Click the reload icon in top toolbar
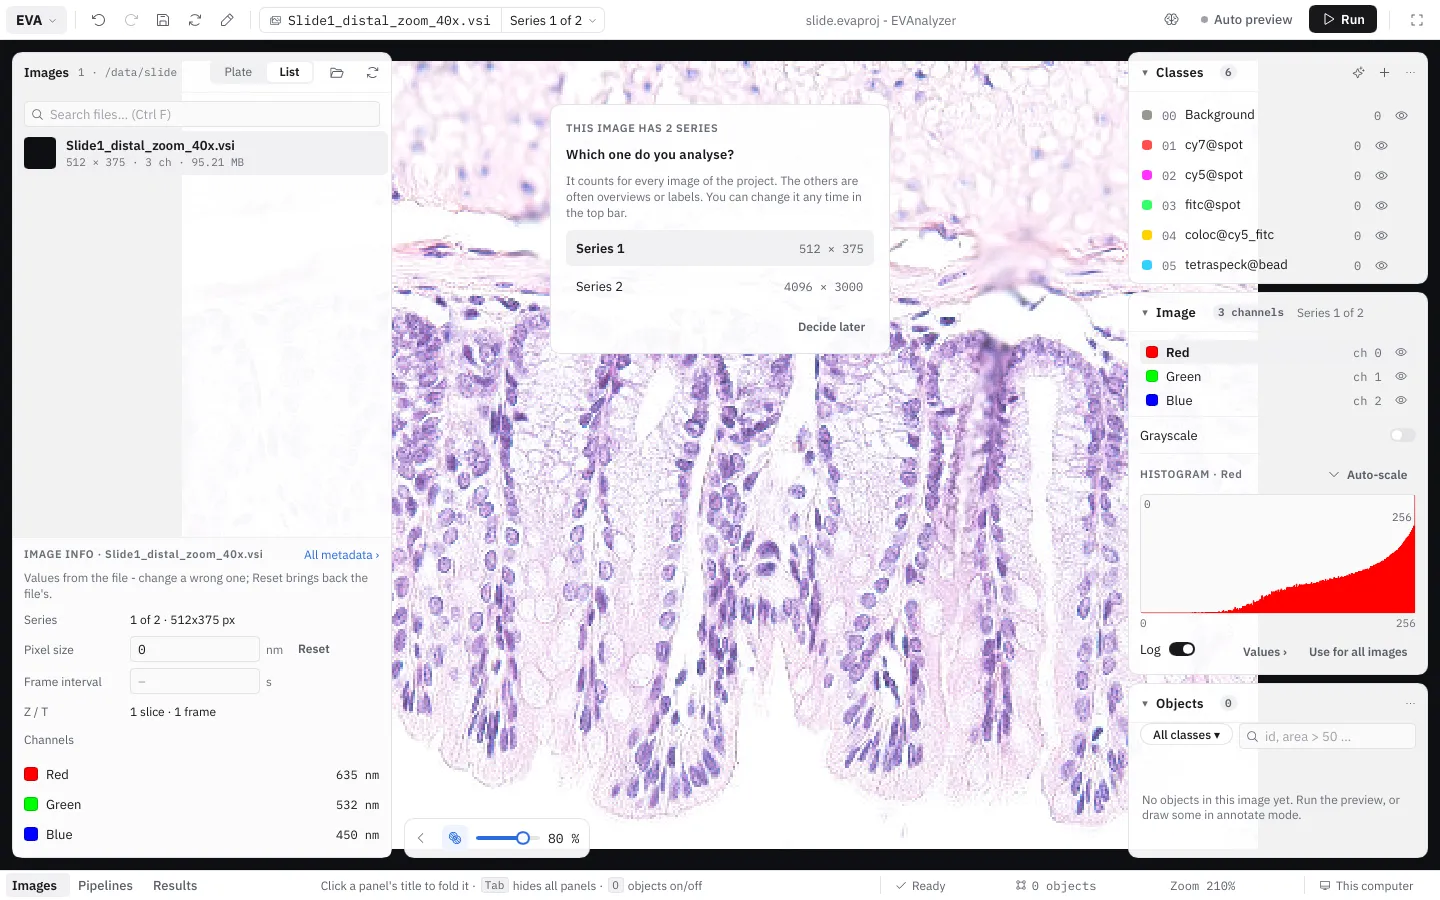The height and width of the screenshot is (900, 1440). point(195,20)
